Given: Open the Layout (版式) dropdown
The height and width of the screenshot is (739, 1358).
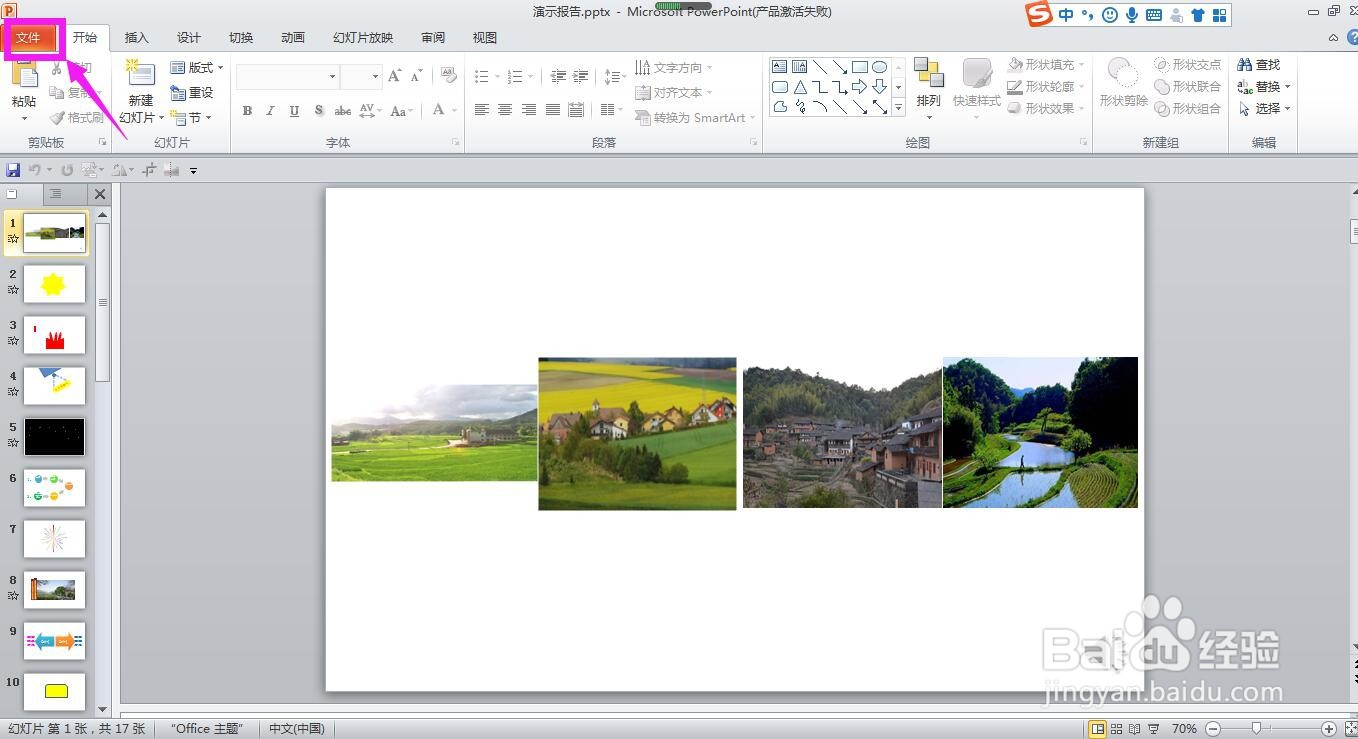Looking at the screenshot, I should pyautogui.click(x=197, y=67).
